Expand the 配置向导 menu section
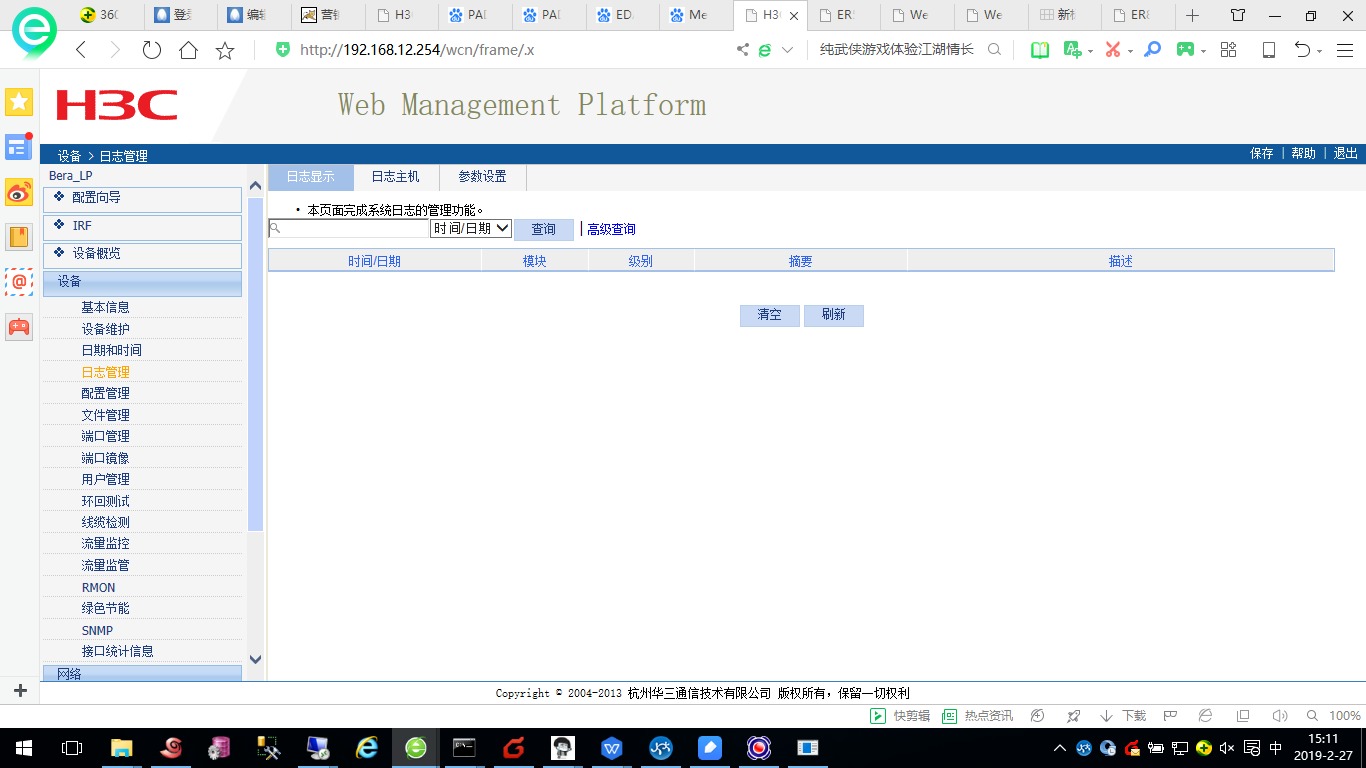The width and height of the screenshot is (1366, 768). click(142, 199)
